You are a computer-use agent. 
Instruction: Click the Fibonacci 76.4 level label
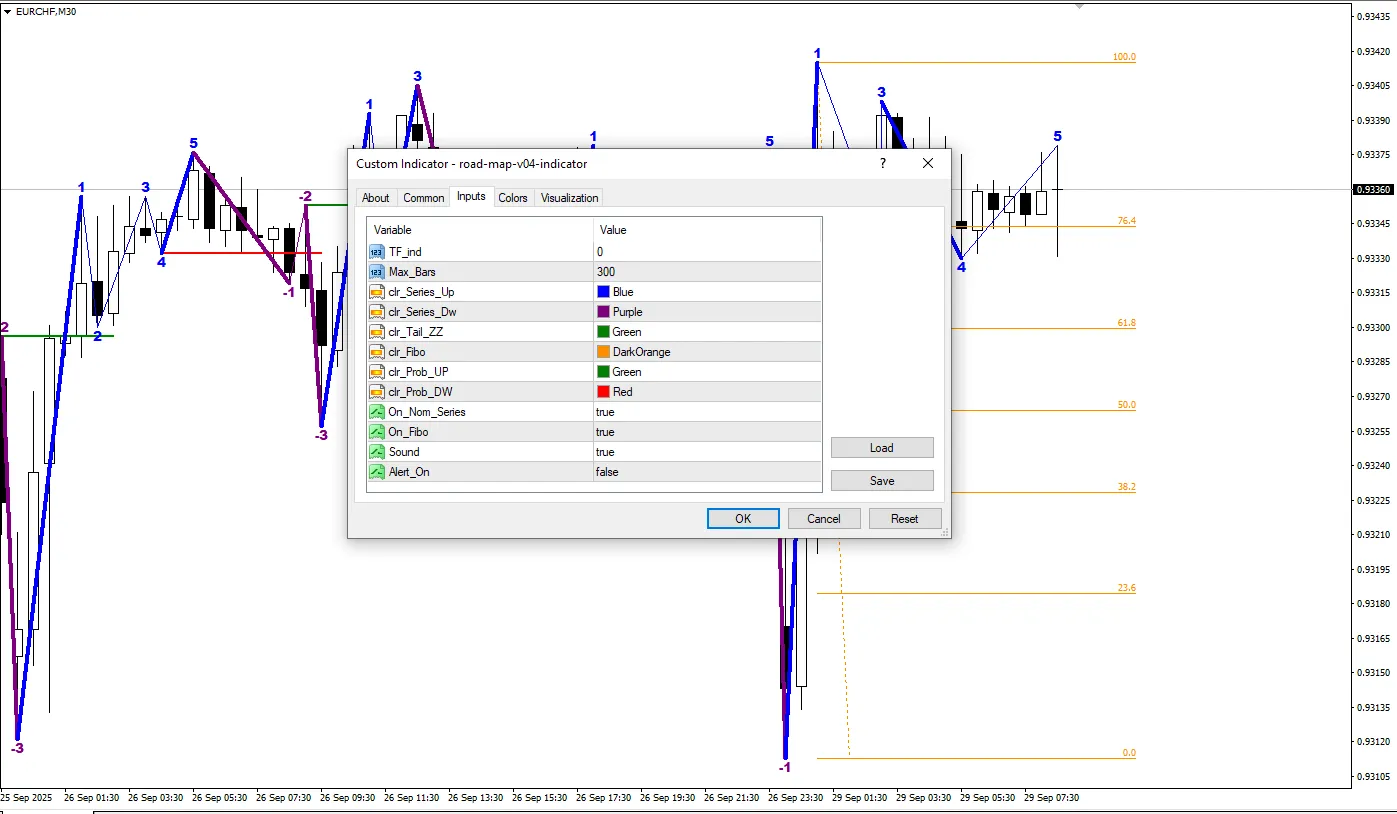pos(1126,221)
